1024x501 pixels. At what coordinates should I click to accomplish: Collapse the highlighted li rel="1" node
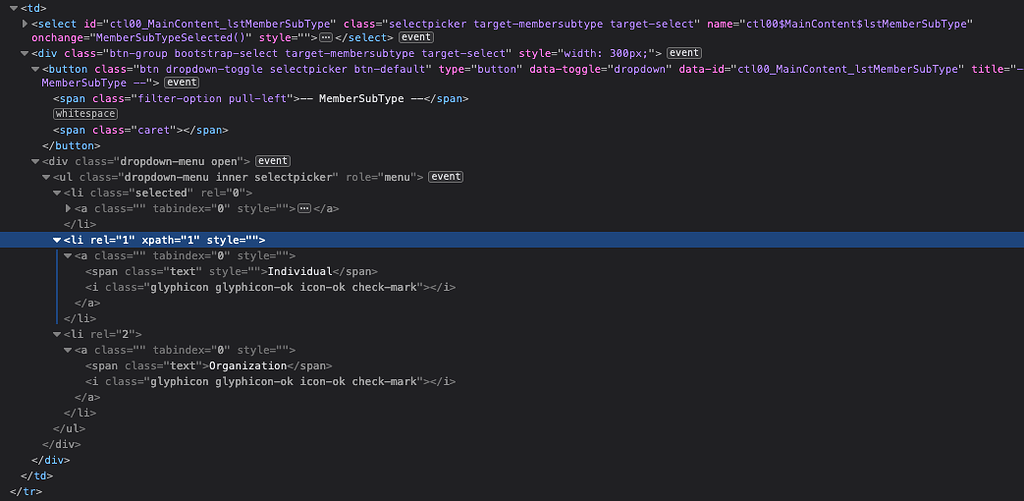pos(57,240)
